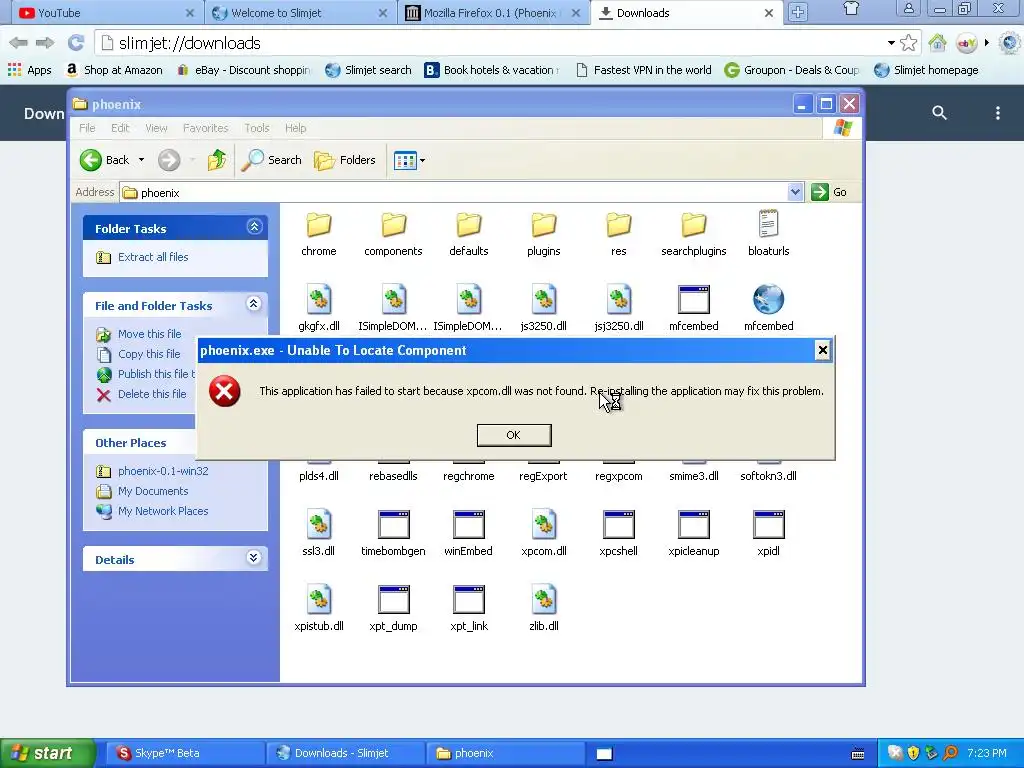Select the timebombgen executable
Image resolution: width=1024 pixels, height=768 pixels.
pos(393,534)
